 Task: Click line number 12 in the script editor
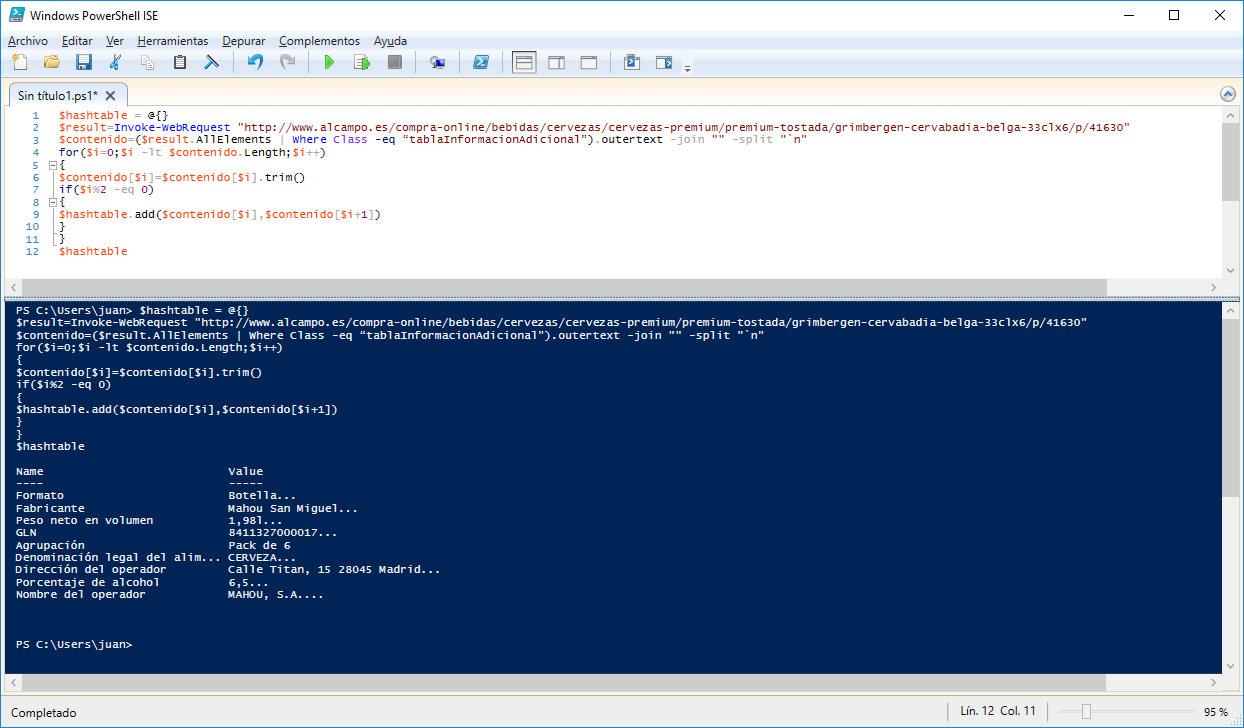pyautogui.click(x=33, y=251)
